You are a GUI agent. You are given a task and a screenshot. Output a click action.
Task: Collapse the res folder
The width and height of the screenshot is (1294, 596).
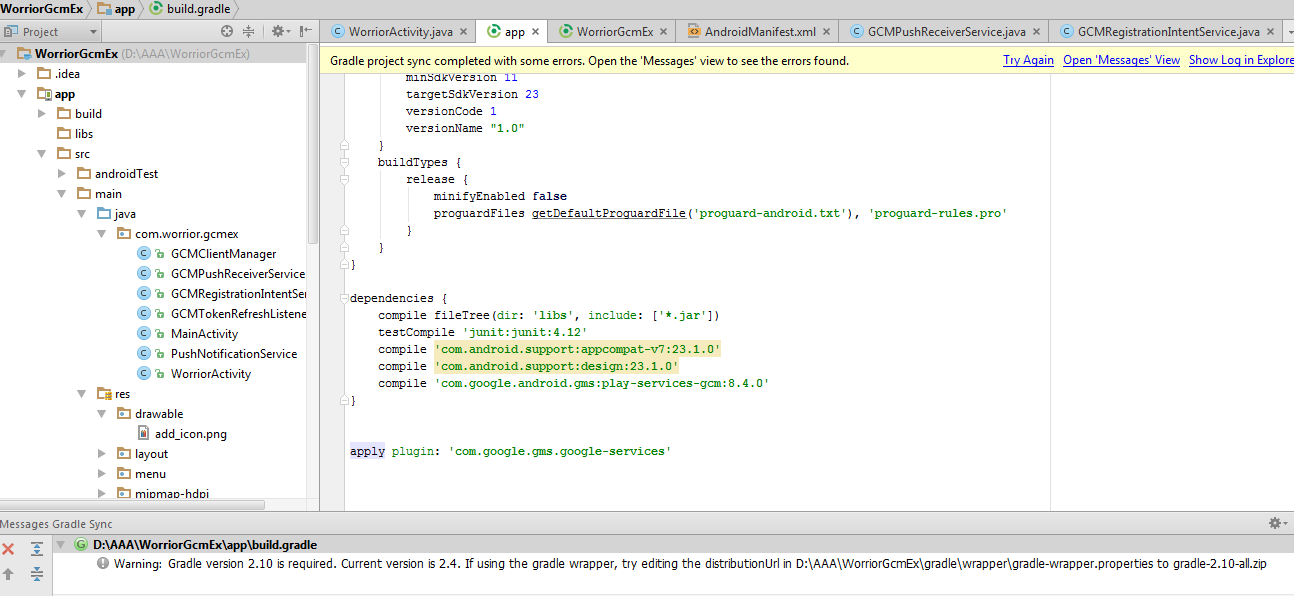point(82,393)
